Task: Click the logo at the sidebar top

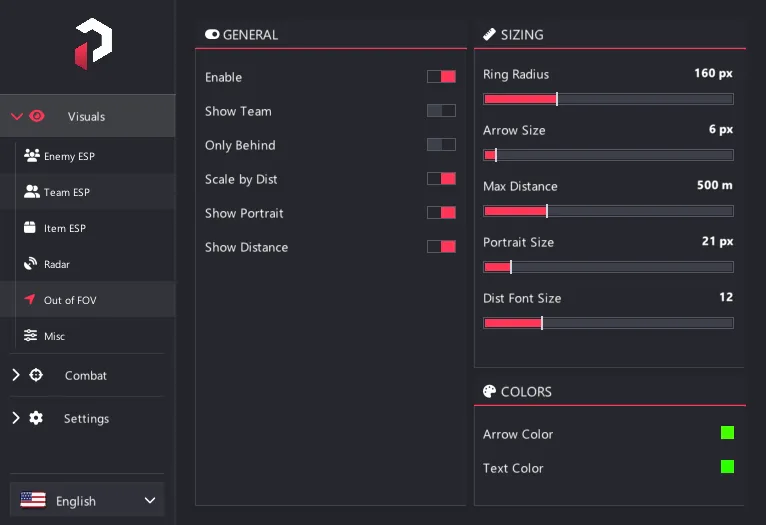Action: [x=93, y=43]
